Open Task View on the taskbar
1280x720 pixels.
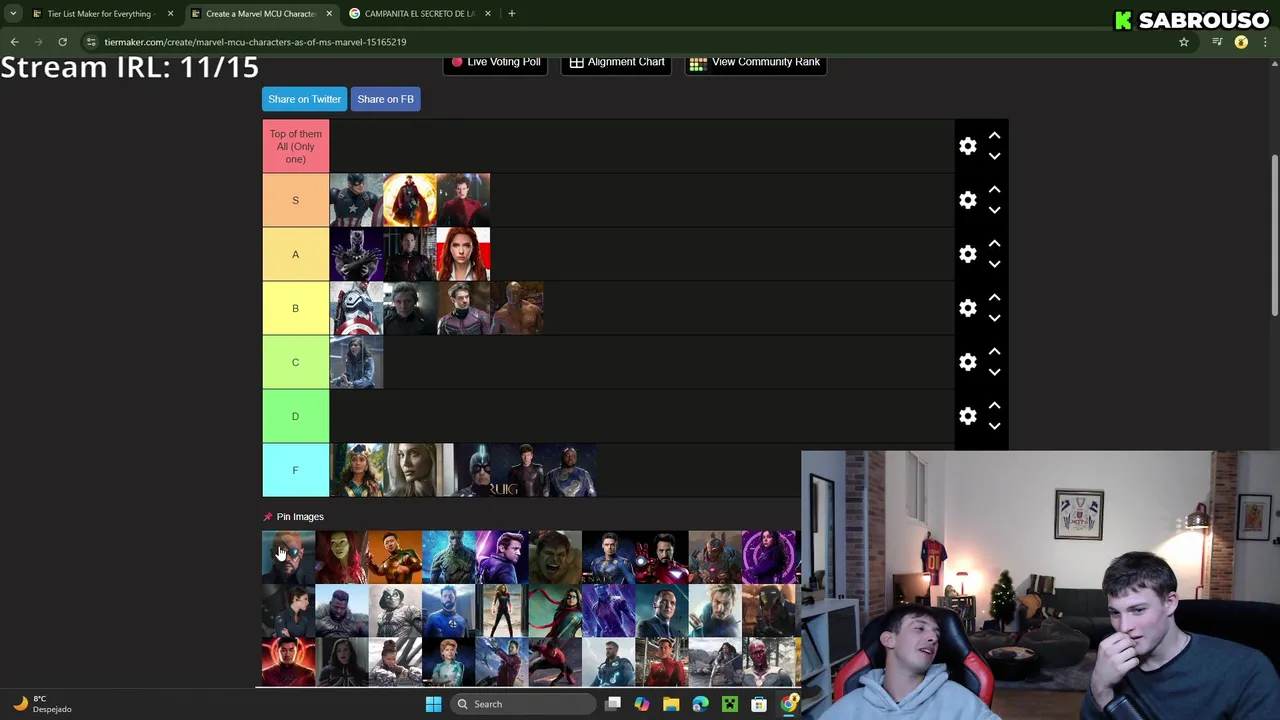click(x=613, y=704)
